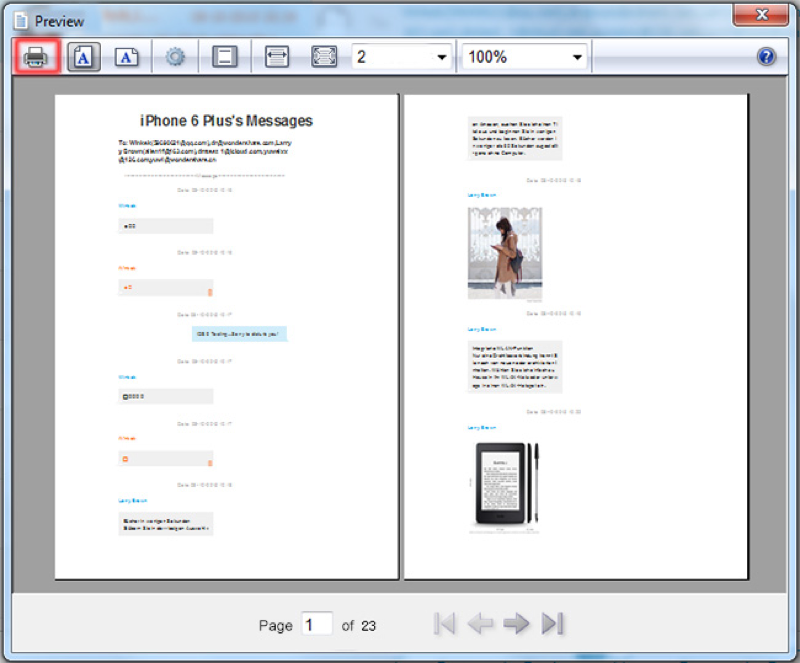Switch to landscape page orientation
Screen dimensions: 800x663
(127, 57)
